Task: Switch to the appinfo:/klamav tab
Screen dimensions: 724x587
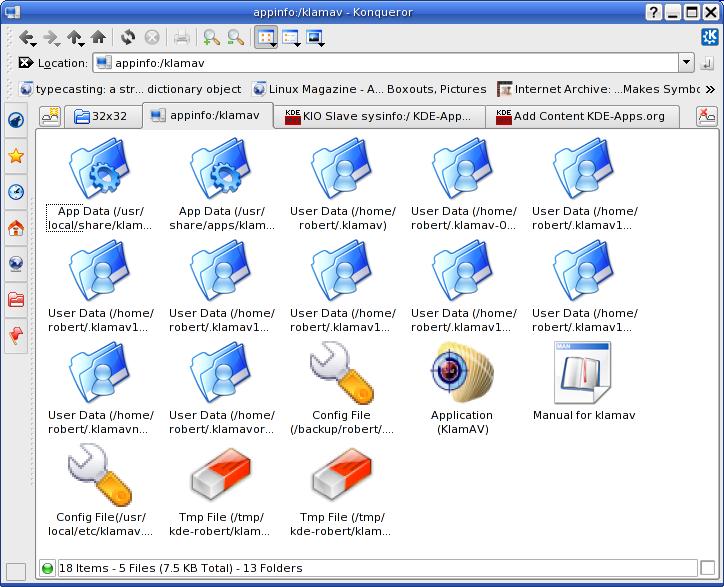Action: point(208,115)
